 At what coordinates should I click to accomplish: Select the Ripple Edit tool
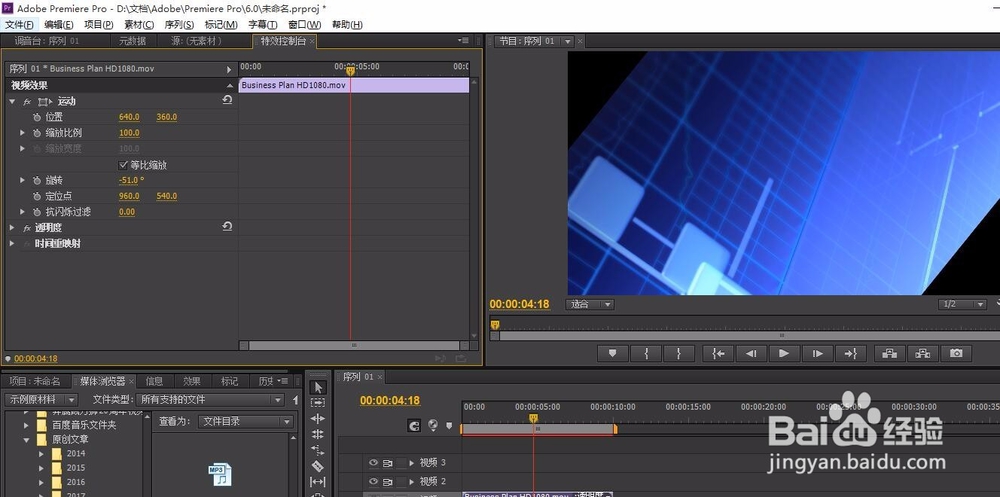pos(318,419)
